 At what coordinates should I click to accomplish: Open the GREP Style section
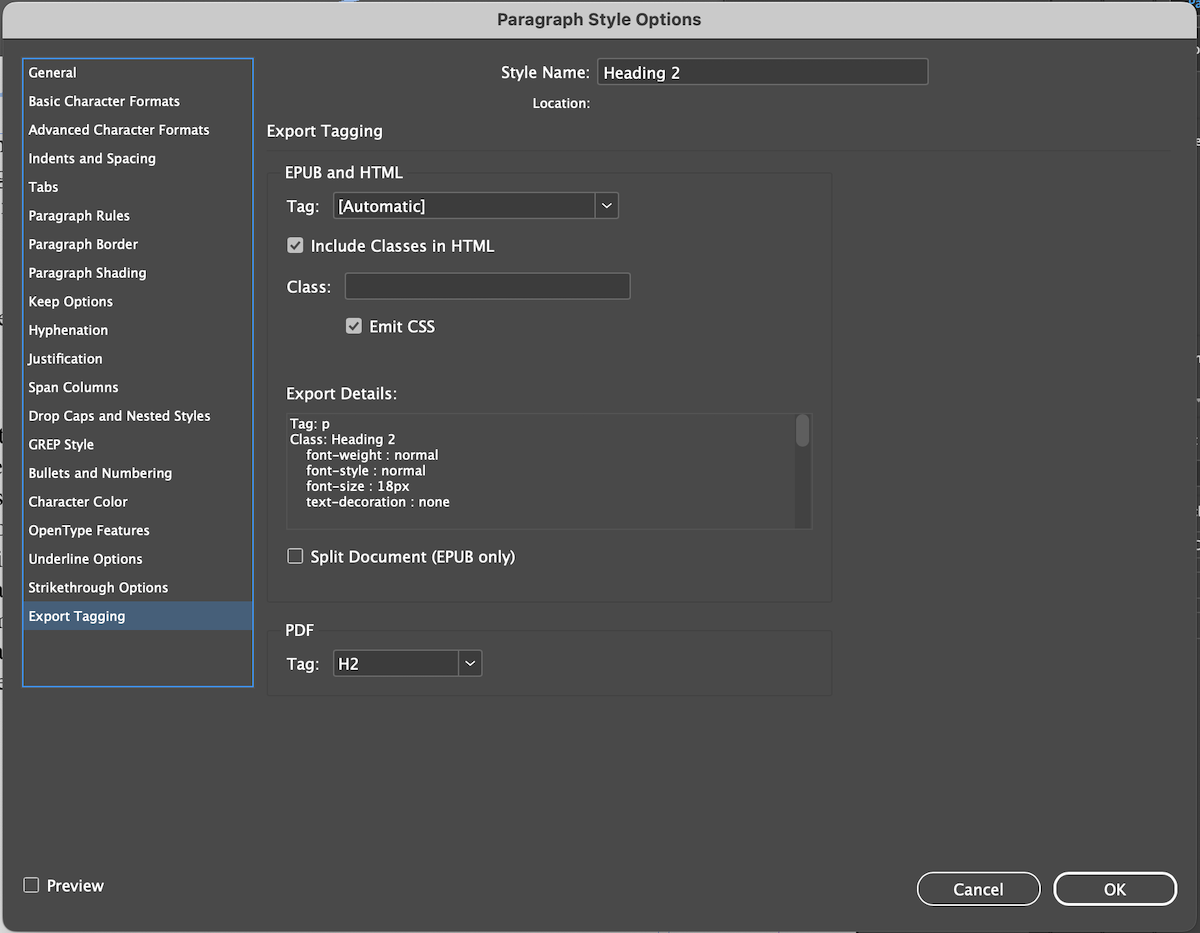coord(61,444)
